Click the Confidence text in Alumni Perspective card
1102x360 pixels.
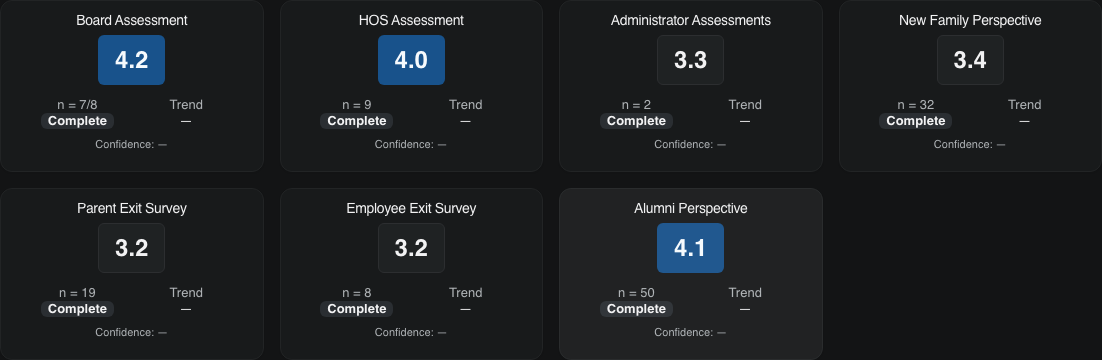691,332
